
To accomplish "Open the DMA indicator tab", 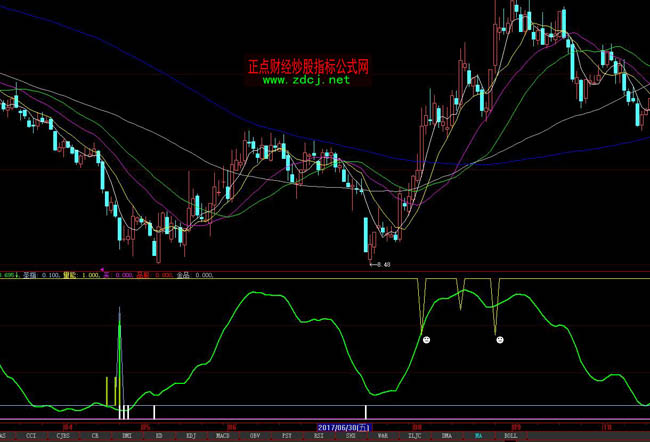I will [446, 437].
